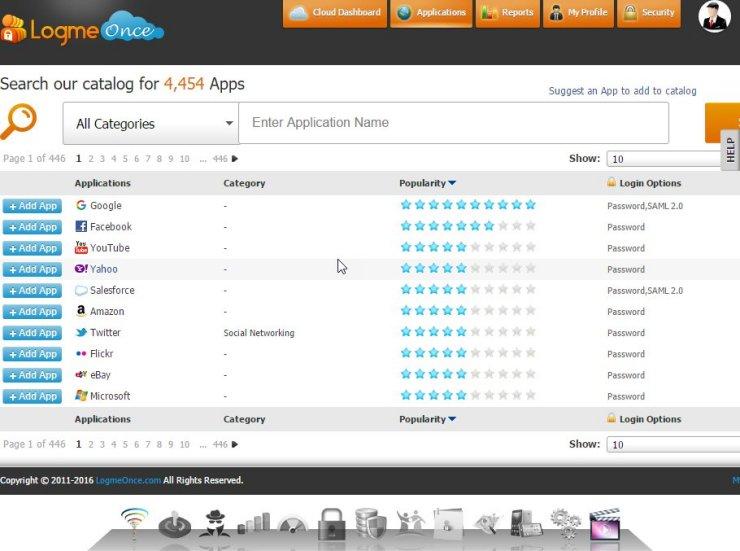Viewport: 740px width, 551px height.
Task: Go to page 2 in top pagination
Action: coord(91,159)
